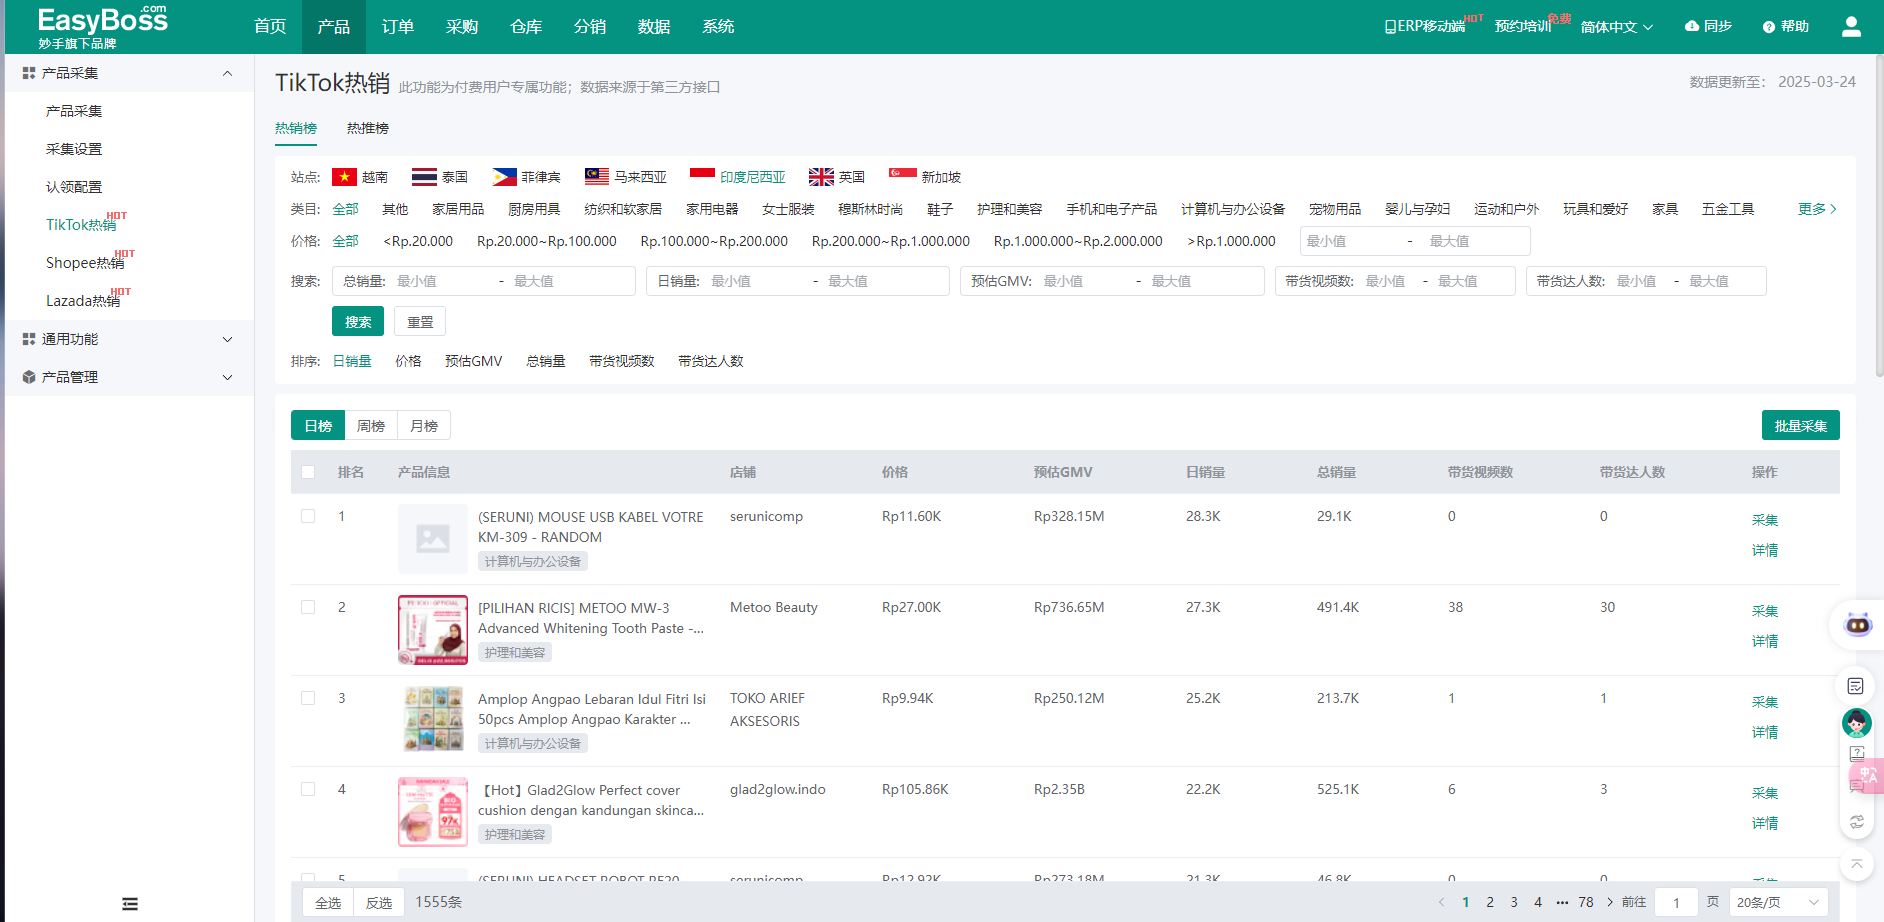
Task: Click the 总销量 最小值 input field
Action: (444, 281)
